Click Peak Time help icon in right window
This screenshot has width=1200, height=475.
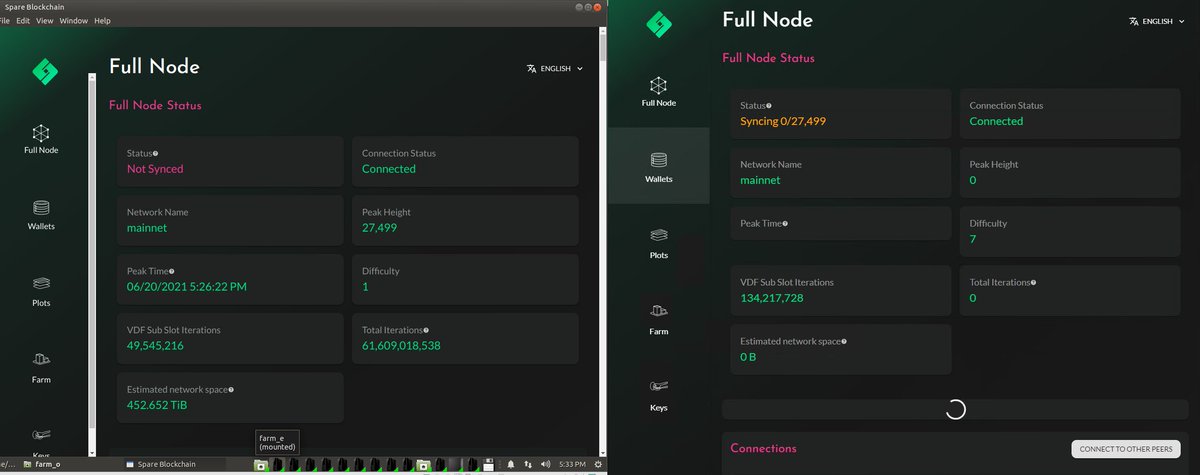coord(786,223)
